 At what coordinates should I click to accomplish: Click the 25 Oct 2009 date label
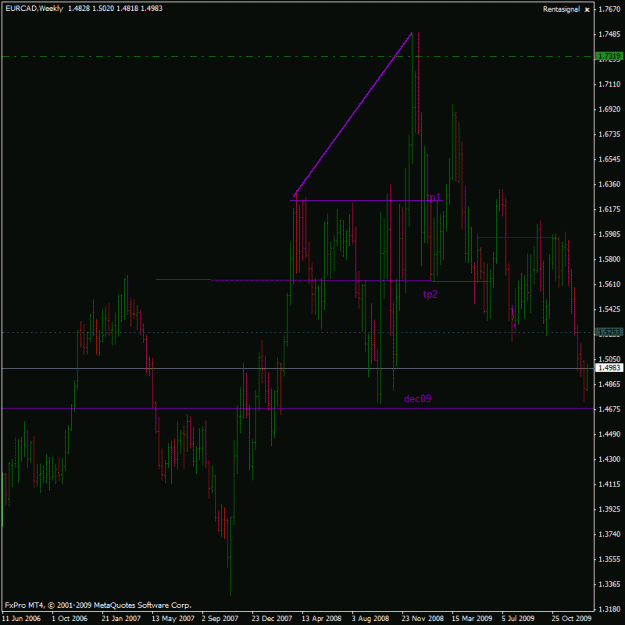[x=572, y=618]
